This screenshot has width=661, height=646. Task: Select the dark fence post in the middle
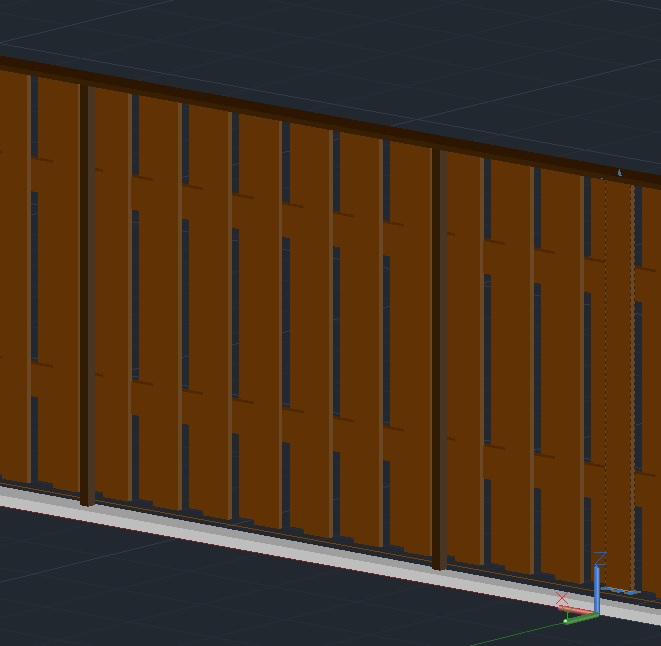(x=439, y=359)
